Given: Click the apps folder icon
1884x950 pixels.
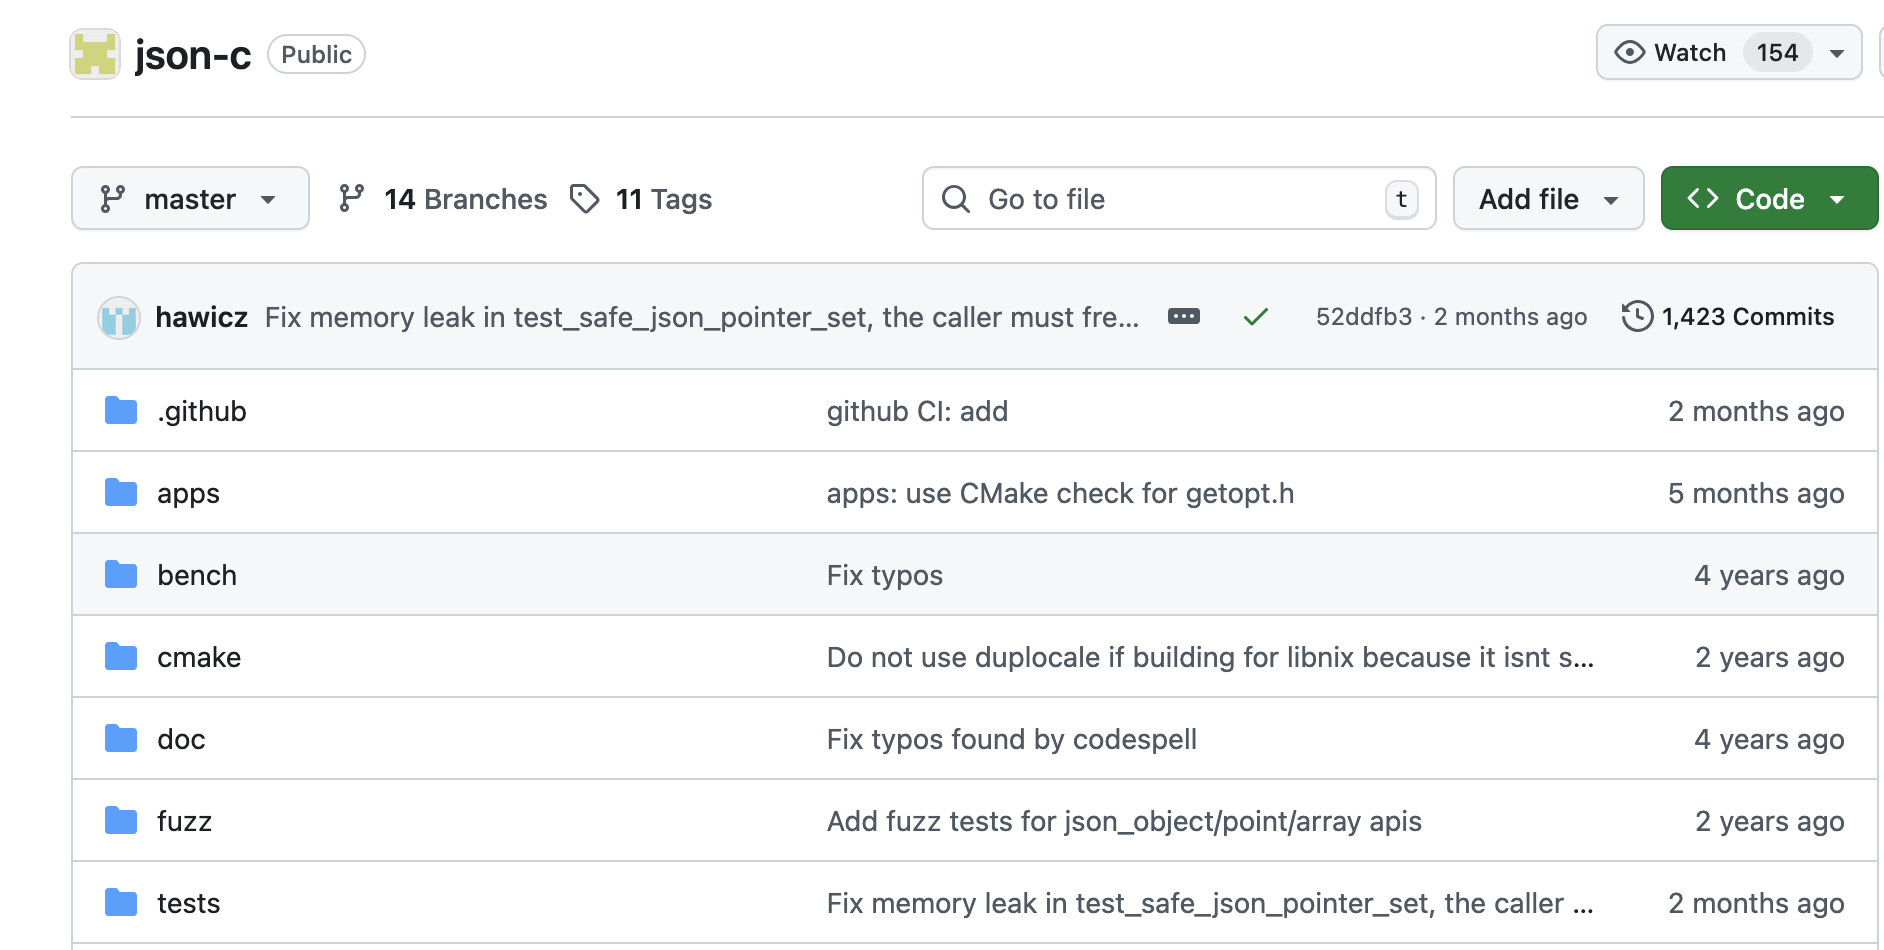Looking at the screenshot, I should click(121, 493).
